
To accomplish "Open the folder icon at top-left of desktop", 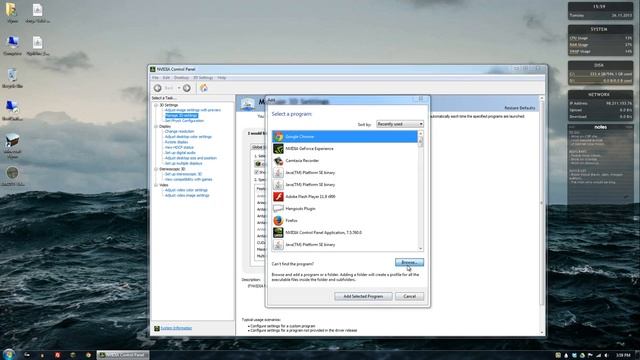I will [x=12, y=12].
